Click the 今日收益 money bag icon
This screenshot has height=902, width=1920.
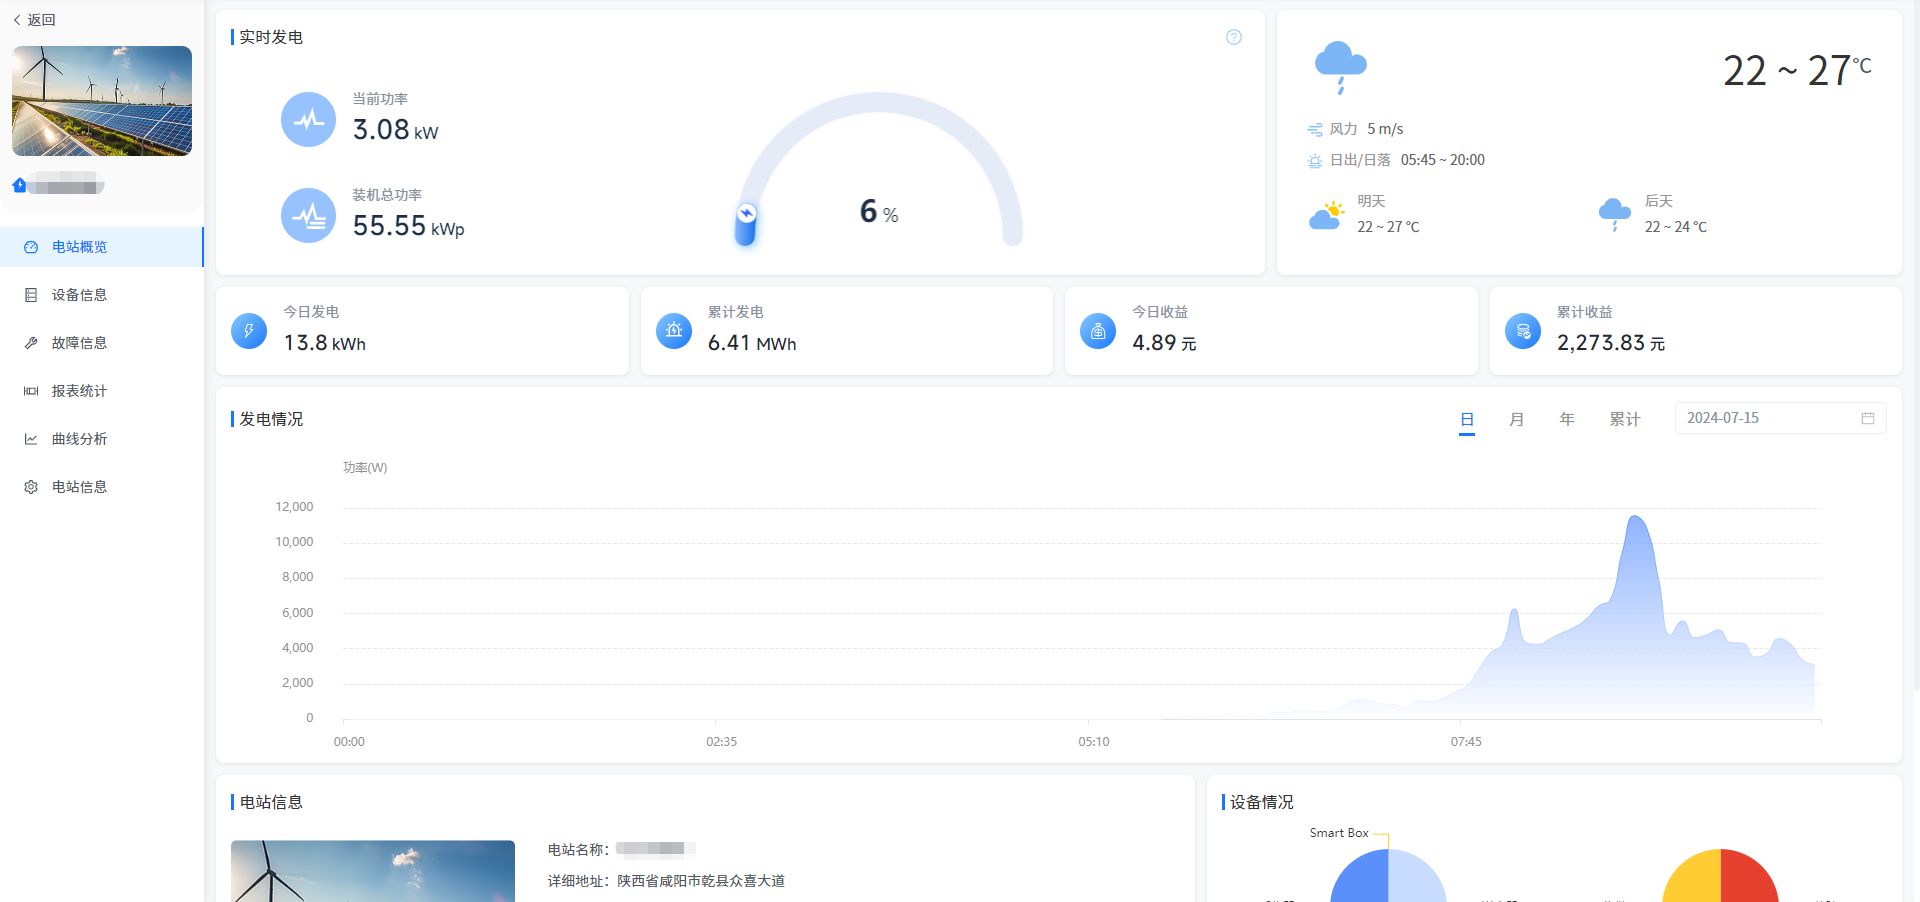pos(1098,331)
